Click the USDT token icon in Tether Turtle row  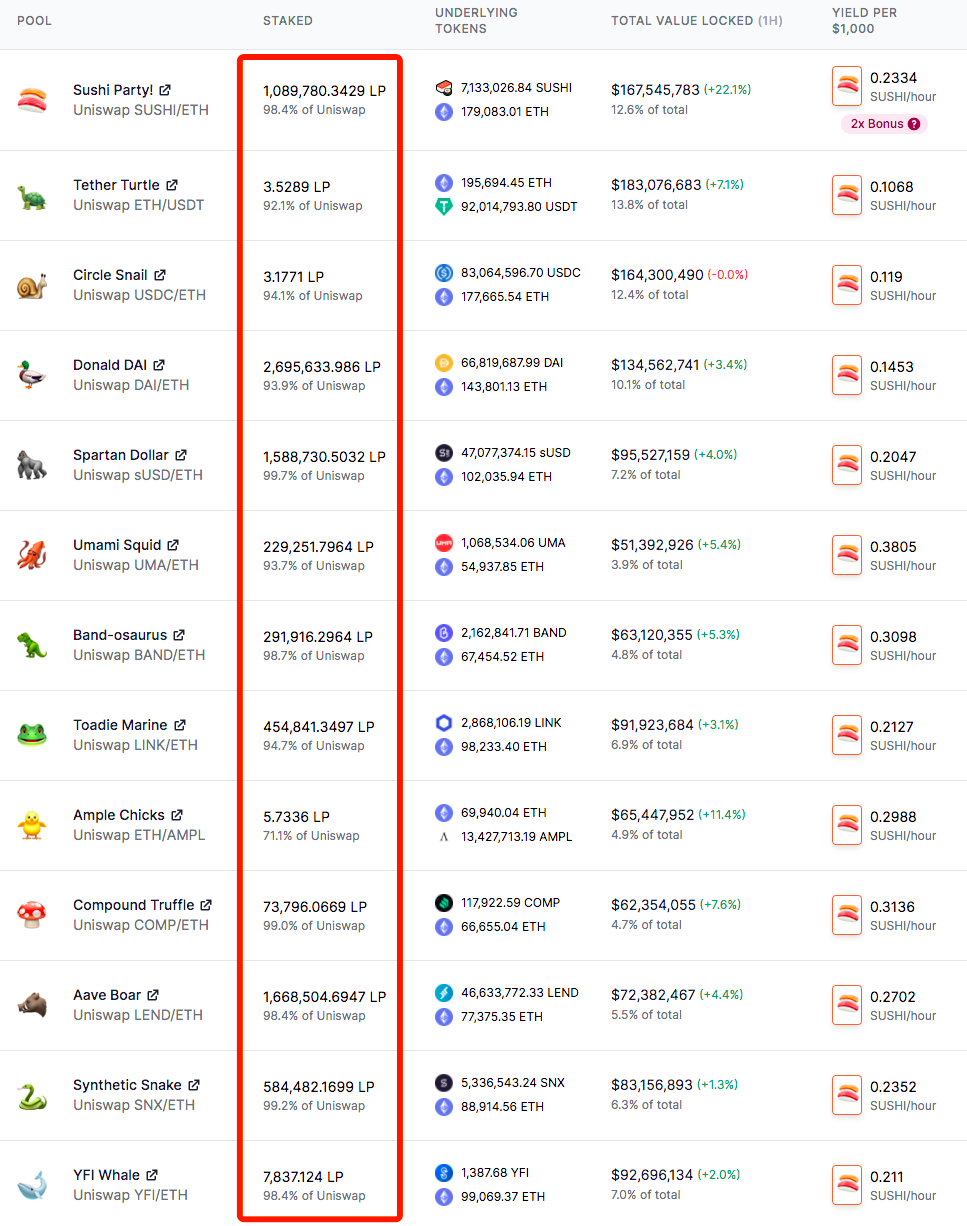444,207
